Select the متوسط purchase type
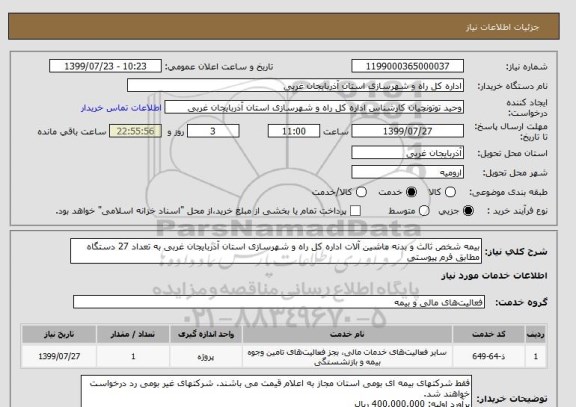This screenshot has height=407, width=576. (x=424, y=211)
